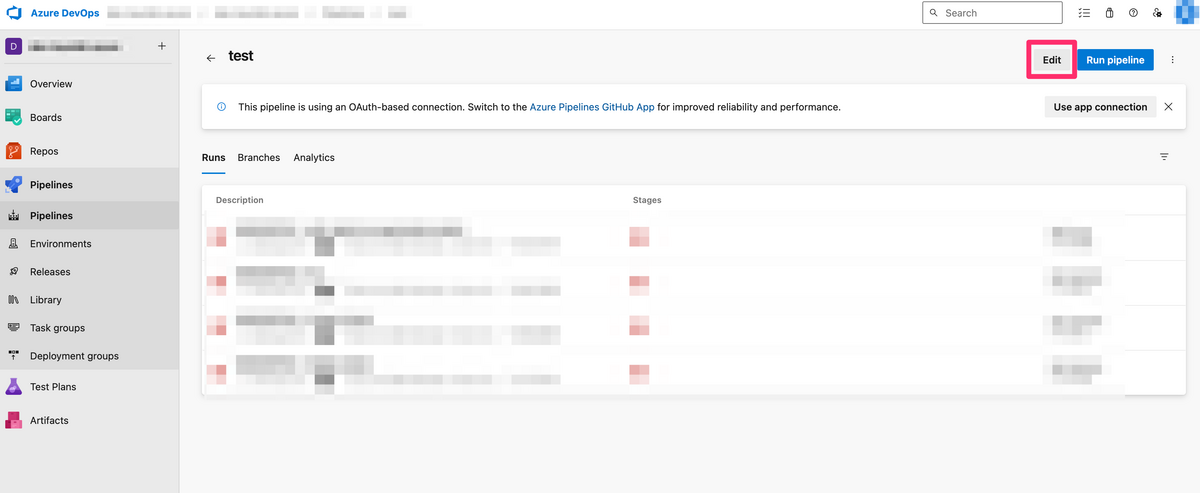Open the Repos icon in sidebar
Screen dimensions: 1200x493
click(x=14, y=151)
